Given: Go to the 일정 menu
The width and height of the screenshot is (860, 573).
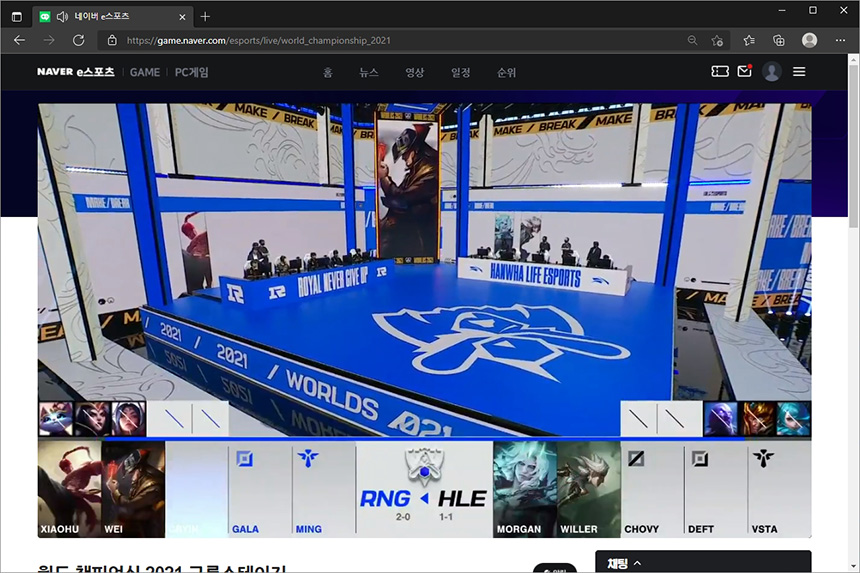Looking at the screenshot, I should 461,72.
